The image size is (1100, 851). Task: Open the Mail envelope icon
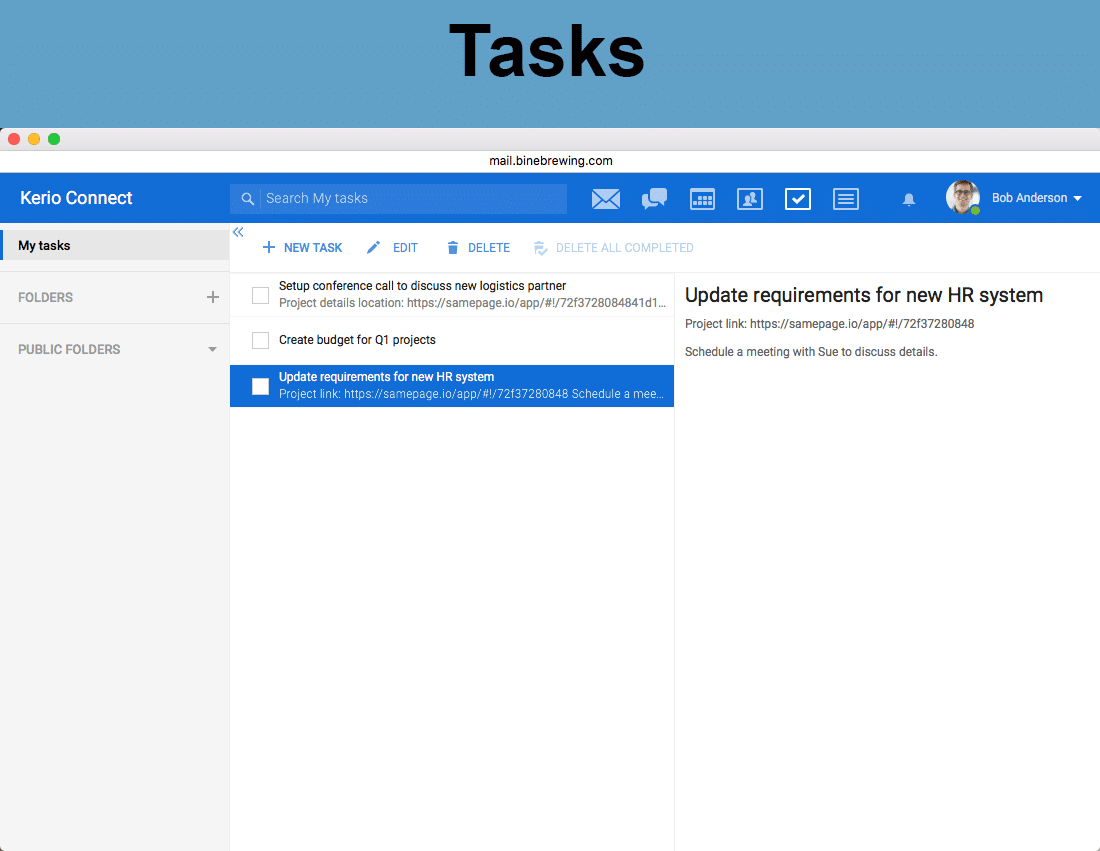tap(605, 199)
